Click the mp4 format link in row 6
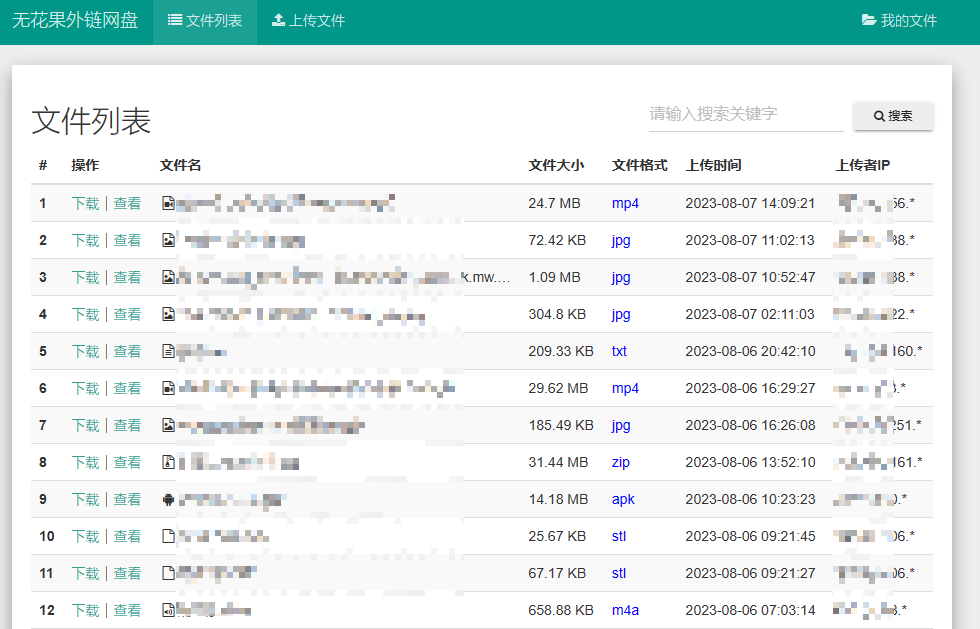980x629 pixels. (x=625, y=389)
